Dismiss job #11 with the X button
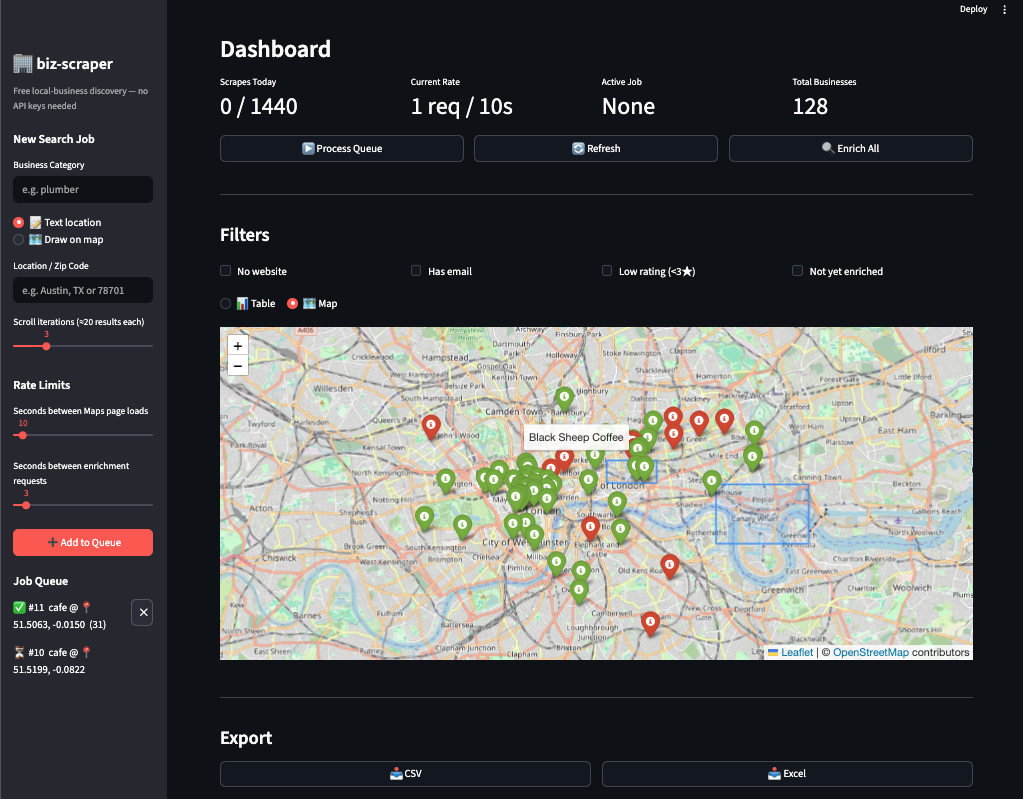1023x799 pixels. 141,612
